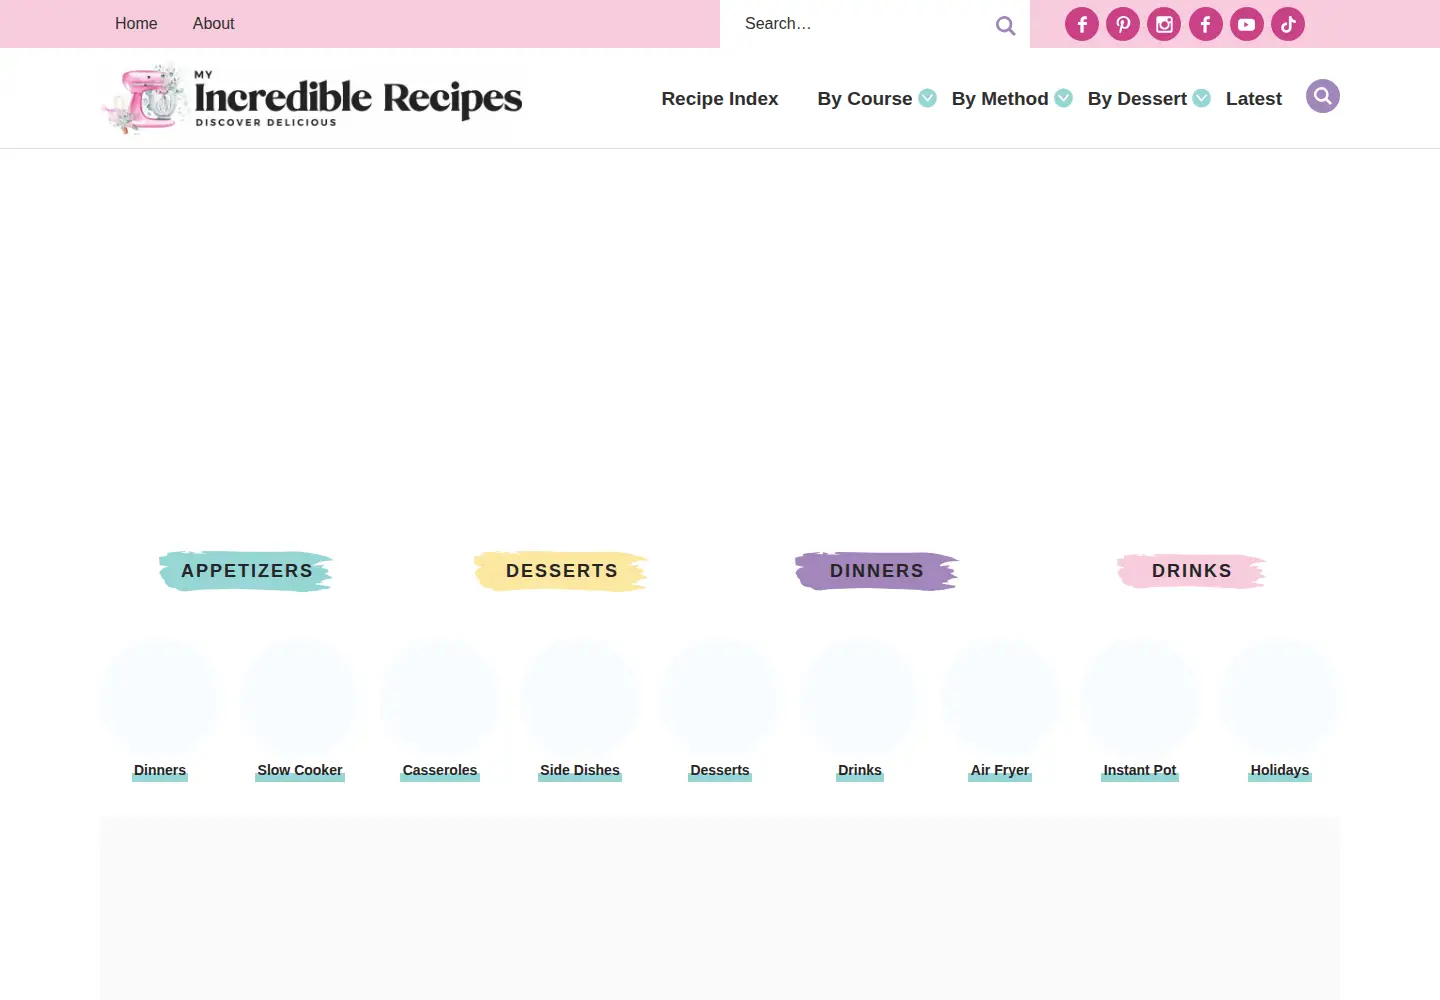The image size is (1440, 1000).
Task: Open the purple circular search button
Action: [x=1323, y=96]
